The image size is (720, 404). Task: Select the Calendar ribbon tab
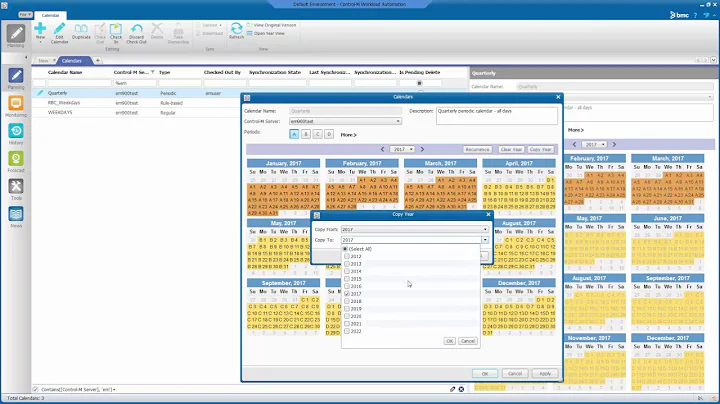pyautogui.click(x=50, y=15)
